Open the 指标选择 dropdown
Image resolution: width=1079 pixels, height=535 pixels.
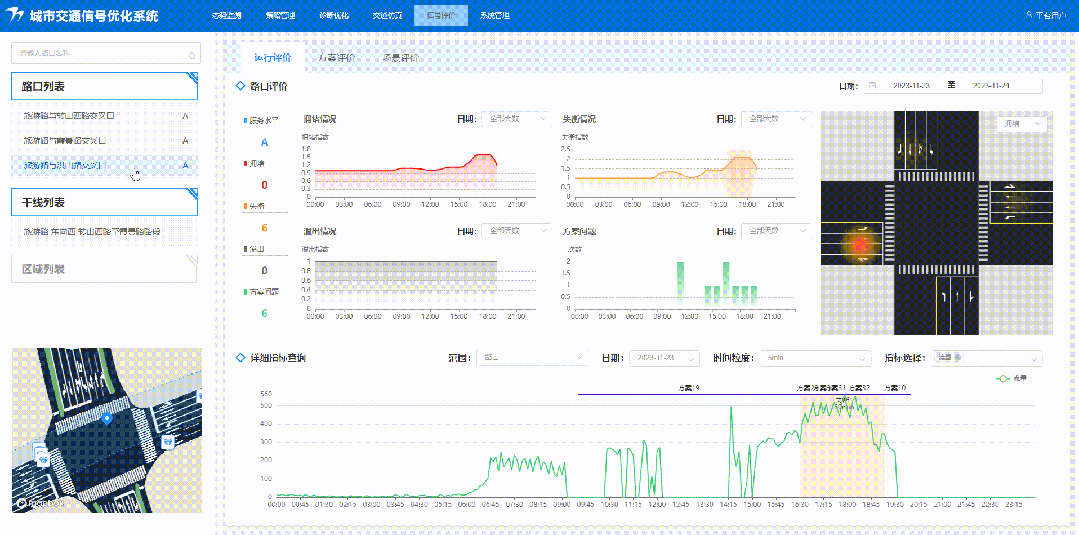pyautogui.click(x=987, y=358)
